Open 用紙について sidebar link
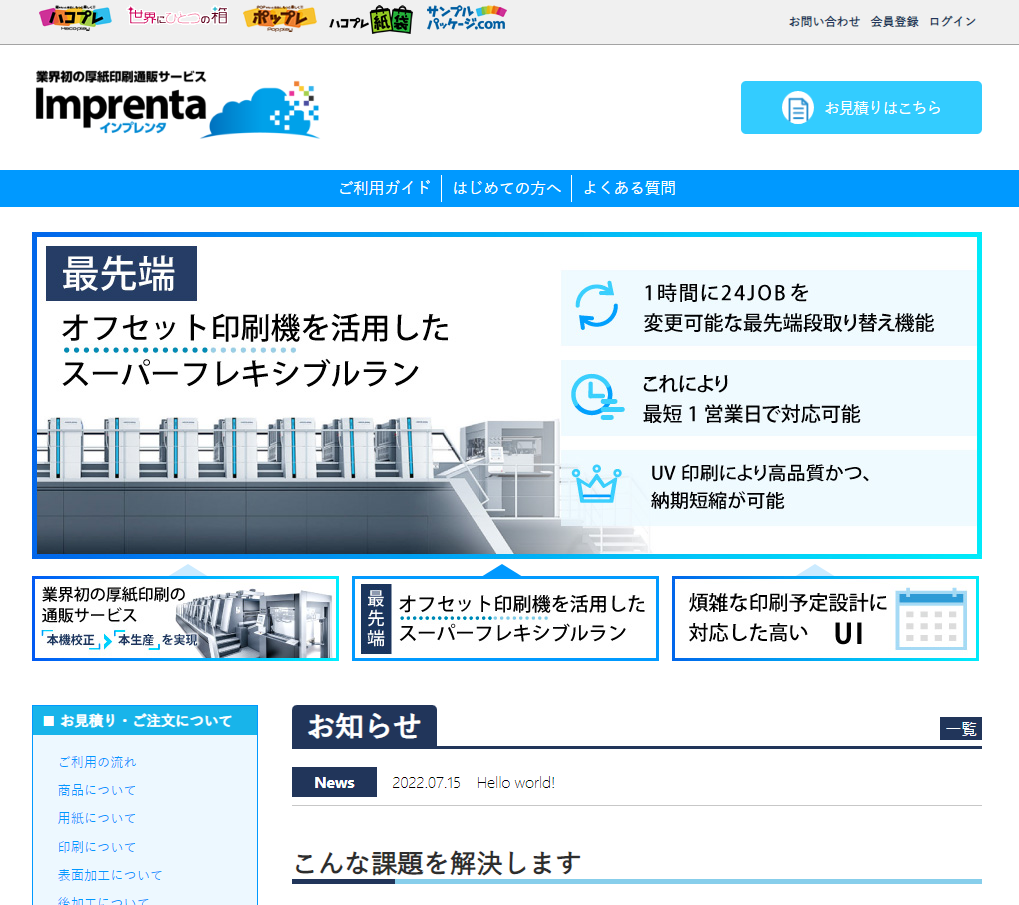 pyautogui.click(x=97, y=818)
